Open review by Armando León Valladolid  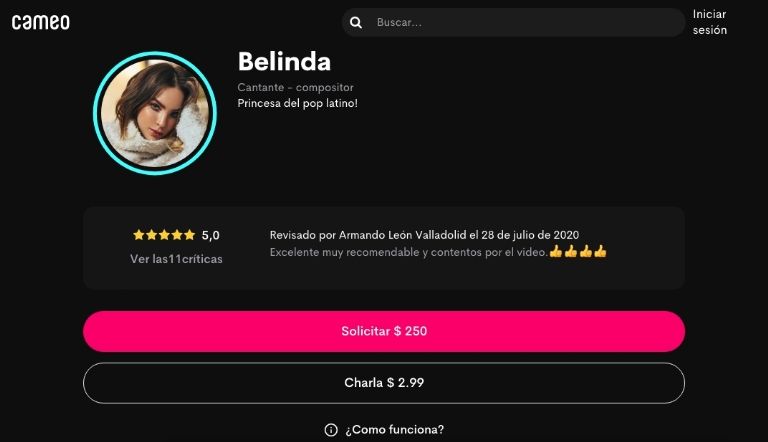[x=424, y=235]
